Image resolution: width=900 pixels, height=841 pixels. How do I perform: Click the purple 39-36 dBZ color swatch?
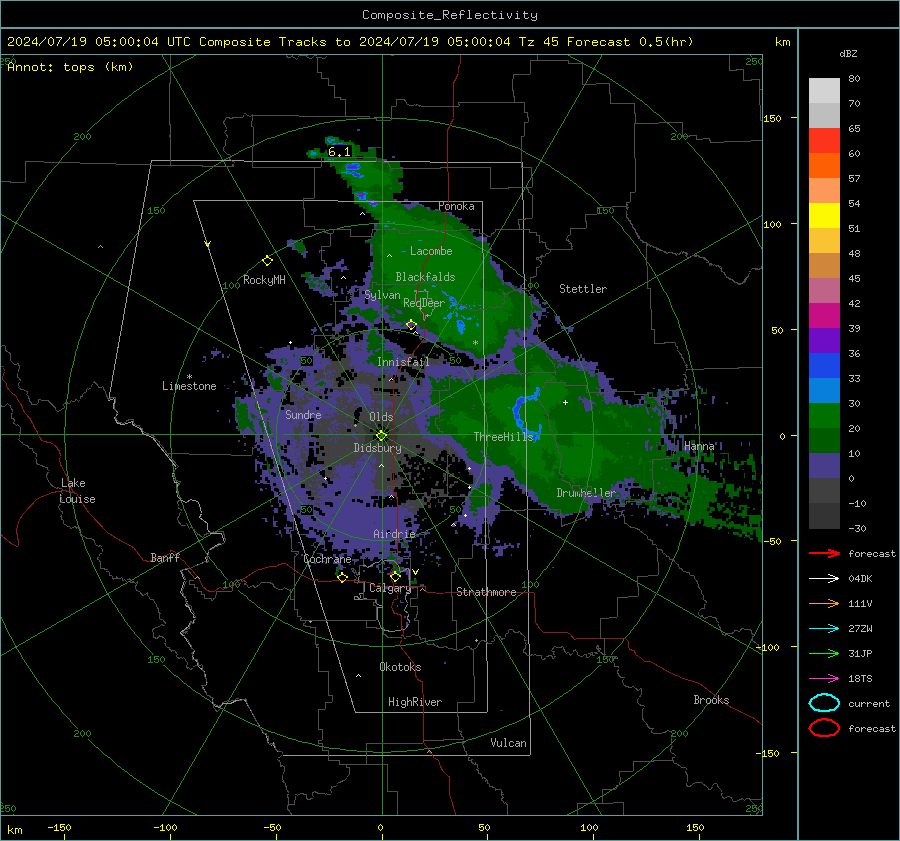click(x=824, y=340)
